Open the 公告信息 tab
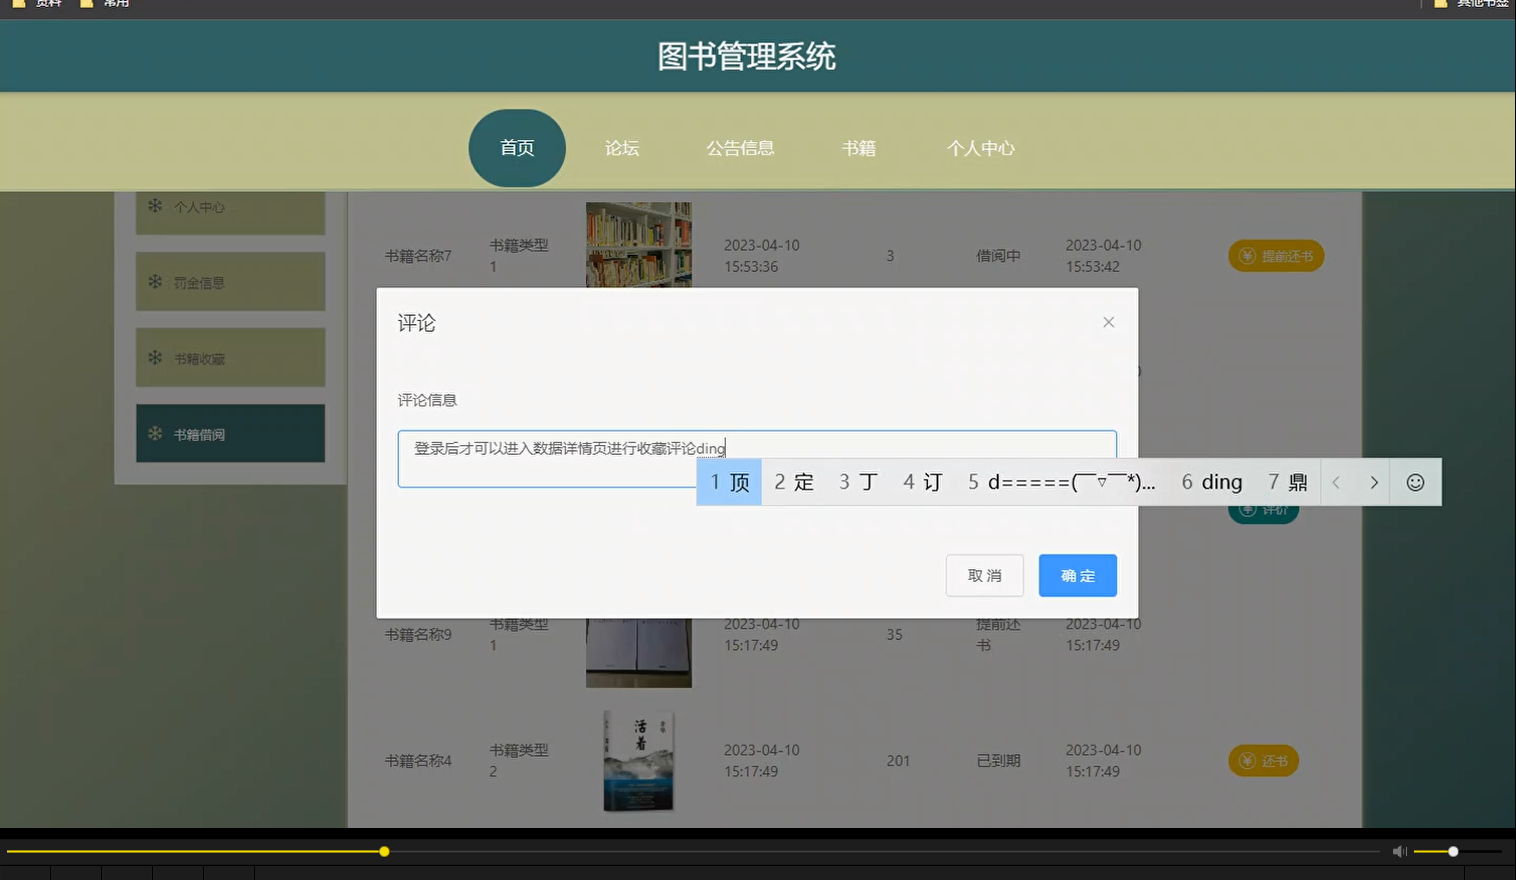 tap(740, 147)
